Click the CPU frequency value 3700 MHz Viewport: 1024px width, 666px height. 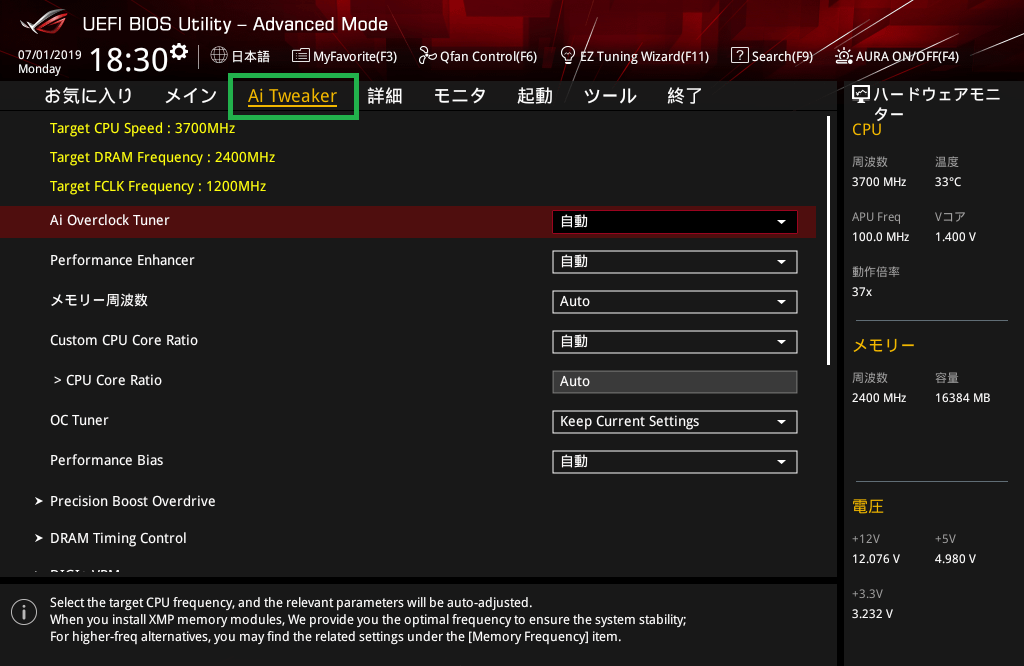pyautogui.click(x=879, y=182)
